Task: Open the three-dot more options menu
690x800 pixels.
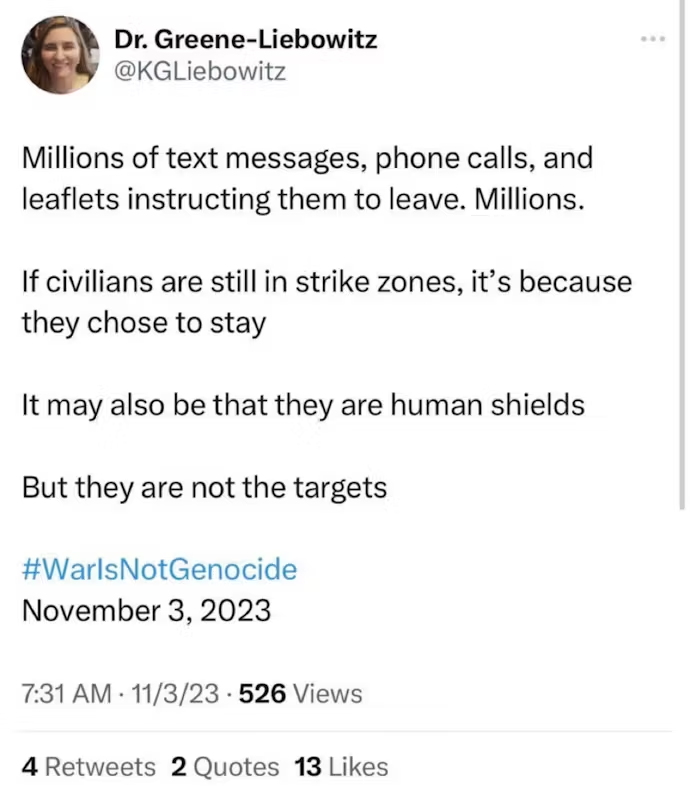Action: coord(654,39)
